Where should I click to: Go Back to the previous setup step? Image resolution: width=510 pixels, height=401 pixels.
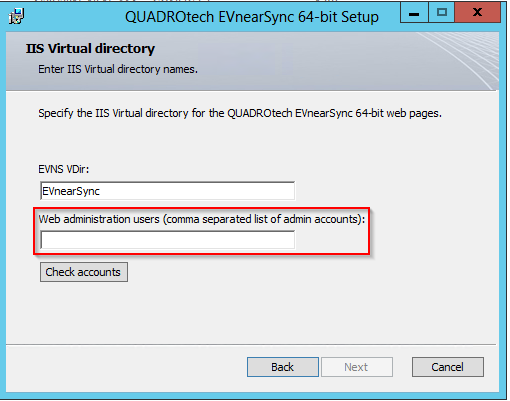[x=283, y=367]
